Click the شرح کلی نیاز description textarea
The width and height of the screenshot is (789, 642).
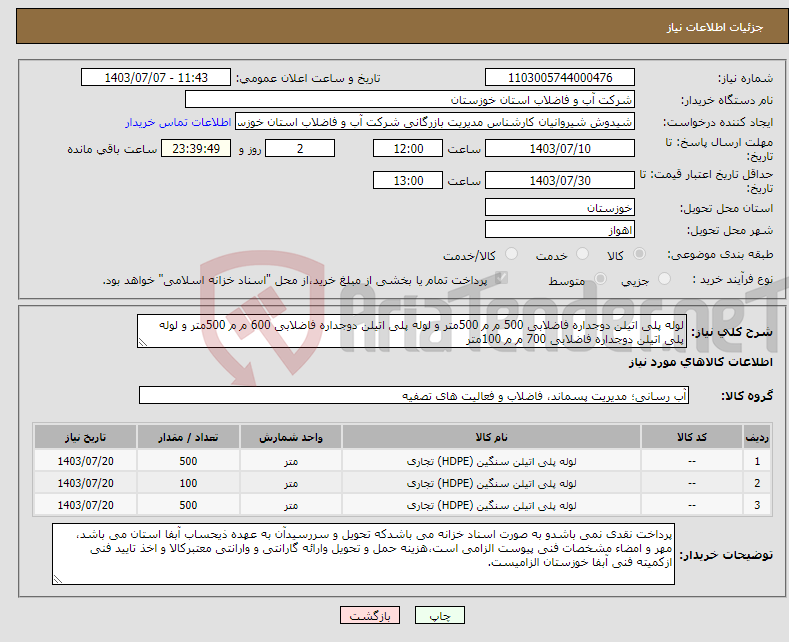coord(412,331)
